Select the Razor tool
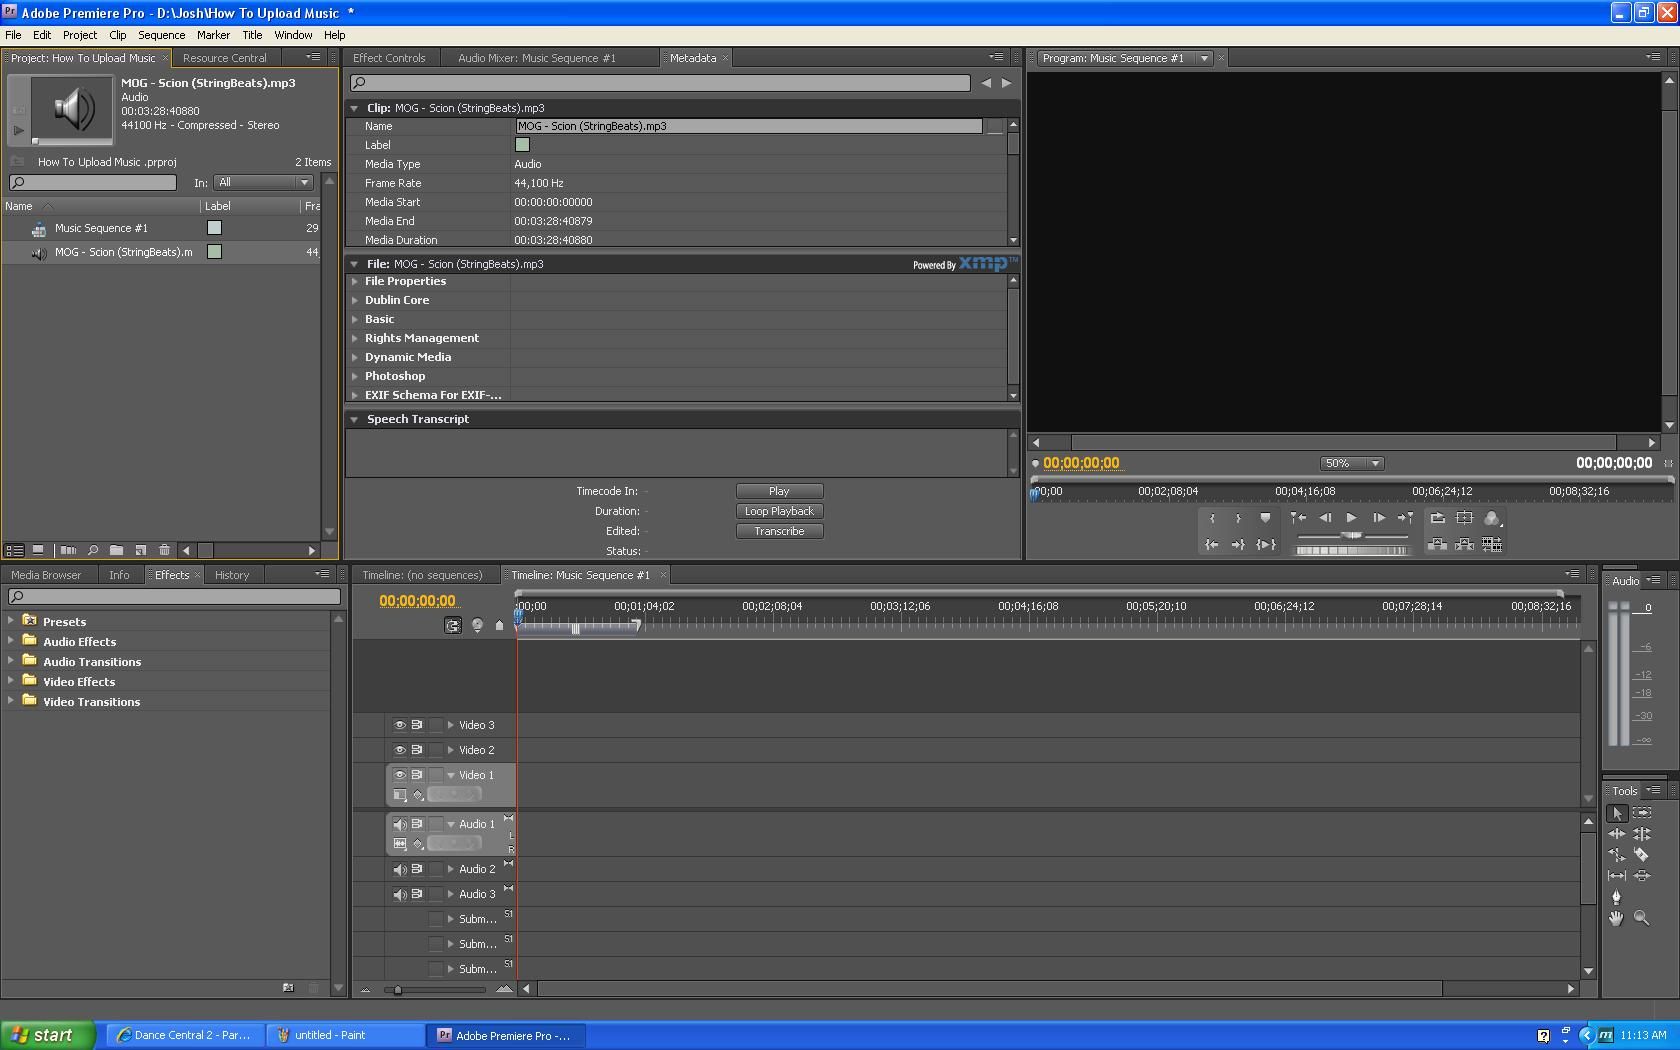Image resolution: width=1680 pixels, height=1050 pixels. tap(1642, 855)
